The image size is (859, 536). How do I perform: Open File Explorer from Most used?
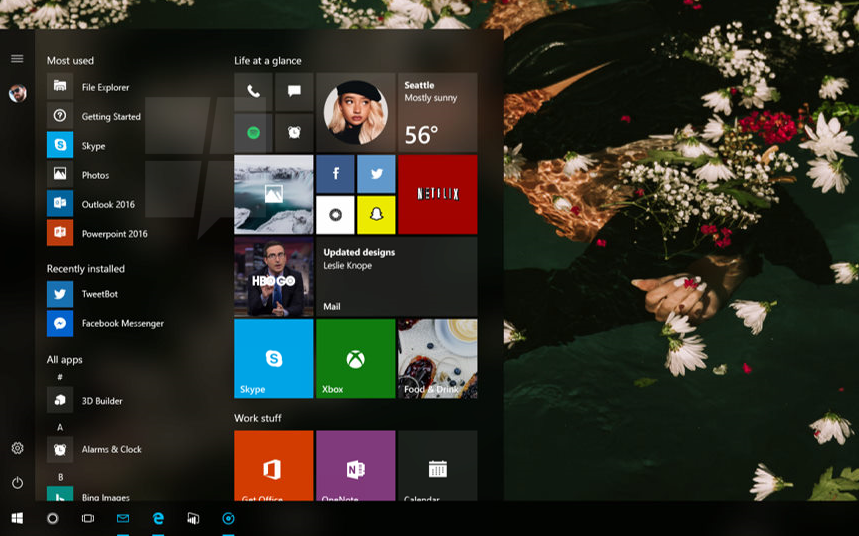coord(105,87)
